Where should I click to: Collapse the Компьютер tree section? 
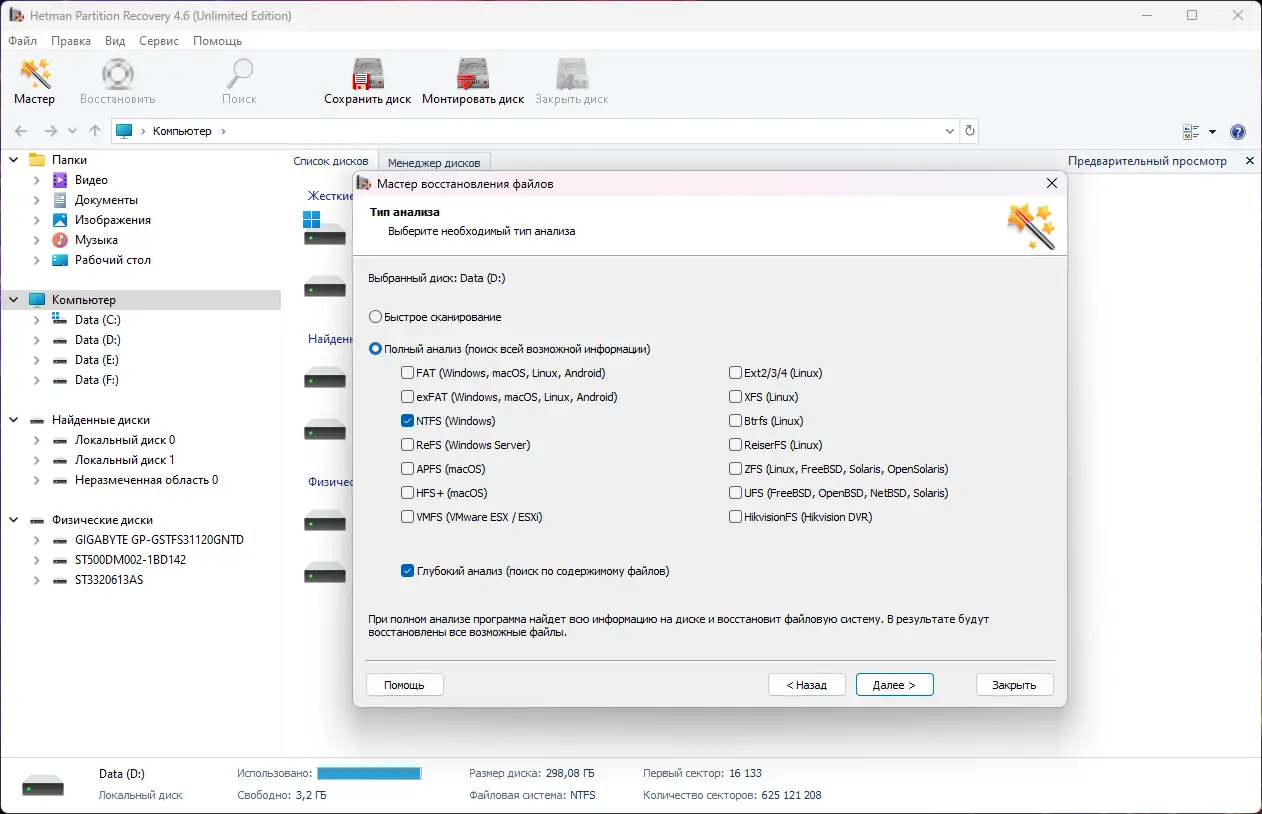click(x=14, y=300)
